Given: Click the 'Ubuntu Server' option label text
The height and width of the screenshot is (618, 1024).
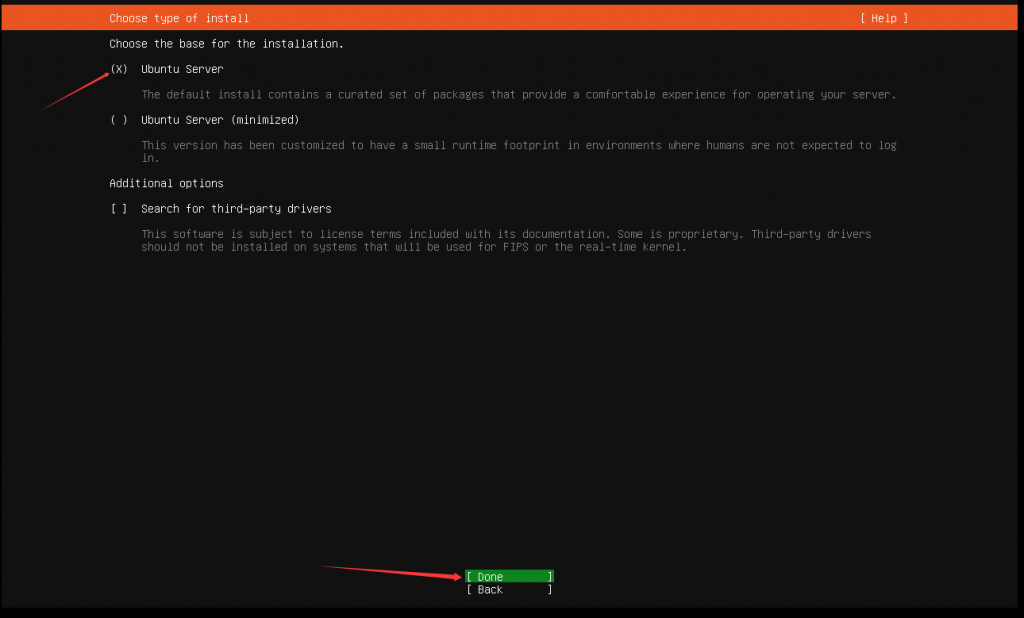Looking at the screenshot, I should 182,69.
